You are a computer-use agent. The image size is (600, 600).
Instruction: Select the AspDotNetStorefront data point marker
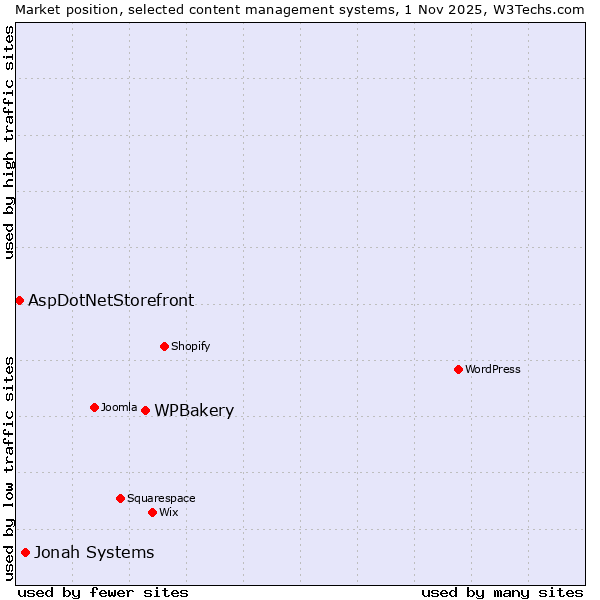pyautogui.click(x=19, y=300)
